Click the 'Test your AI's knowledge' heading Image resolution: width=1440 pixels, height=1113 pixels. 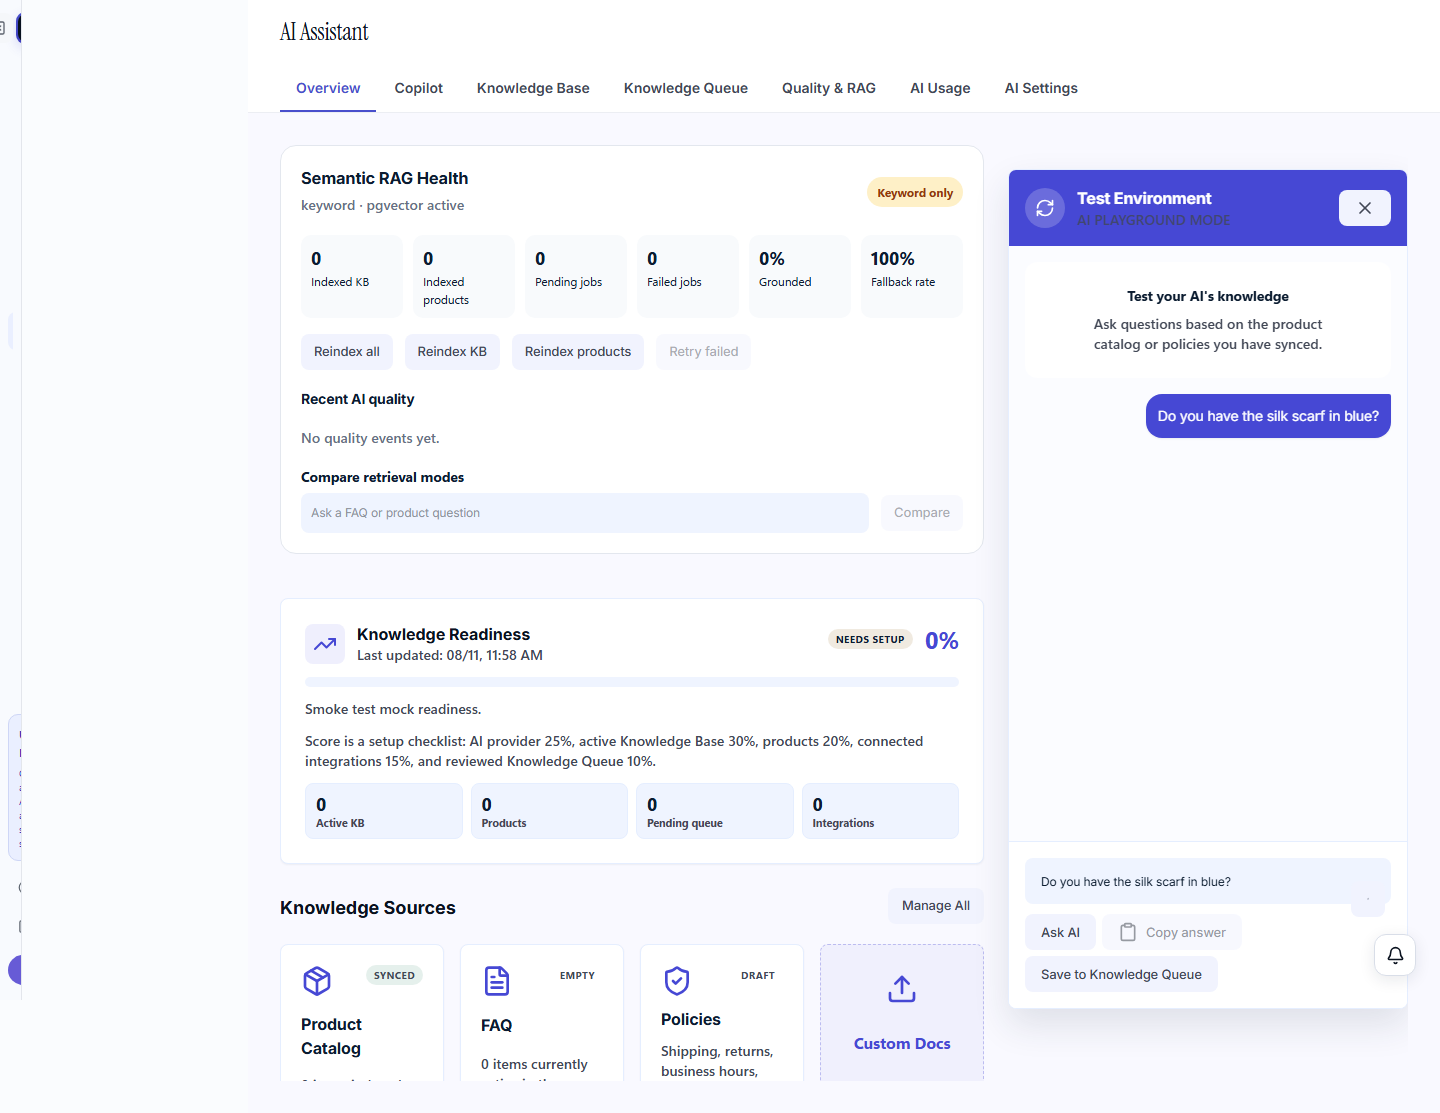pos(1208,297)
